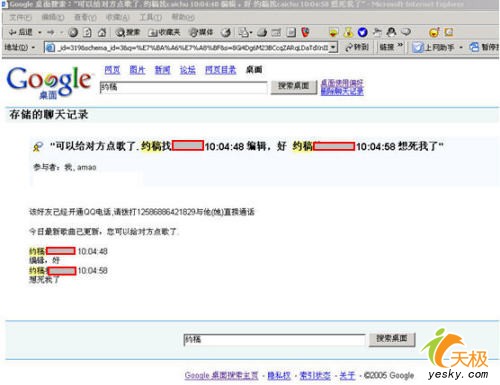
Task: Click the yellow messenger smiley toolbar icon
Action: click(x=333, y=32)
